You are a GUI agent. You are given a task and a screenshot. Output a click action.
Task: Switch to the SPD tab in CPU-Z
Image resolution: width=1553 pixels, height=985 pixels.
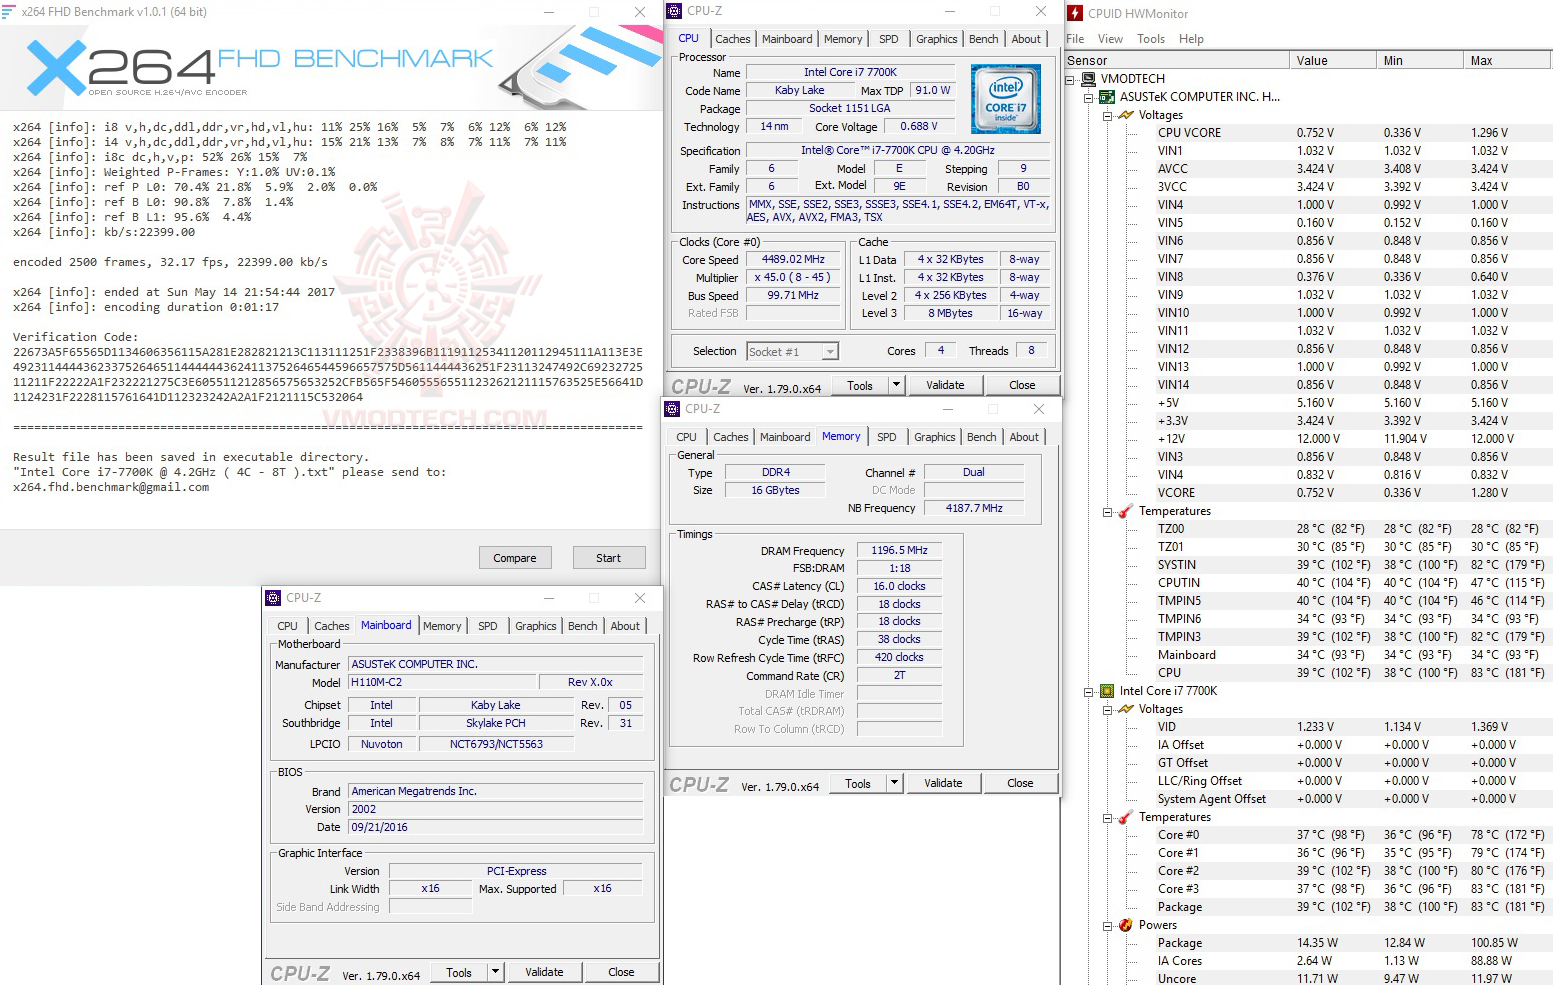coord(888,38)
